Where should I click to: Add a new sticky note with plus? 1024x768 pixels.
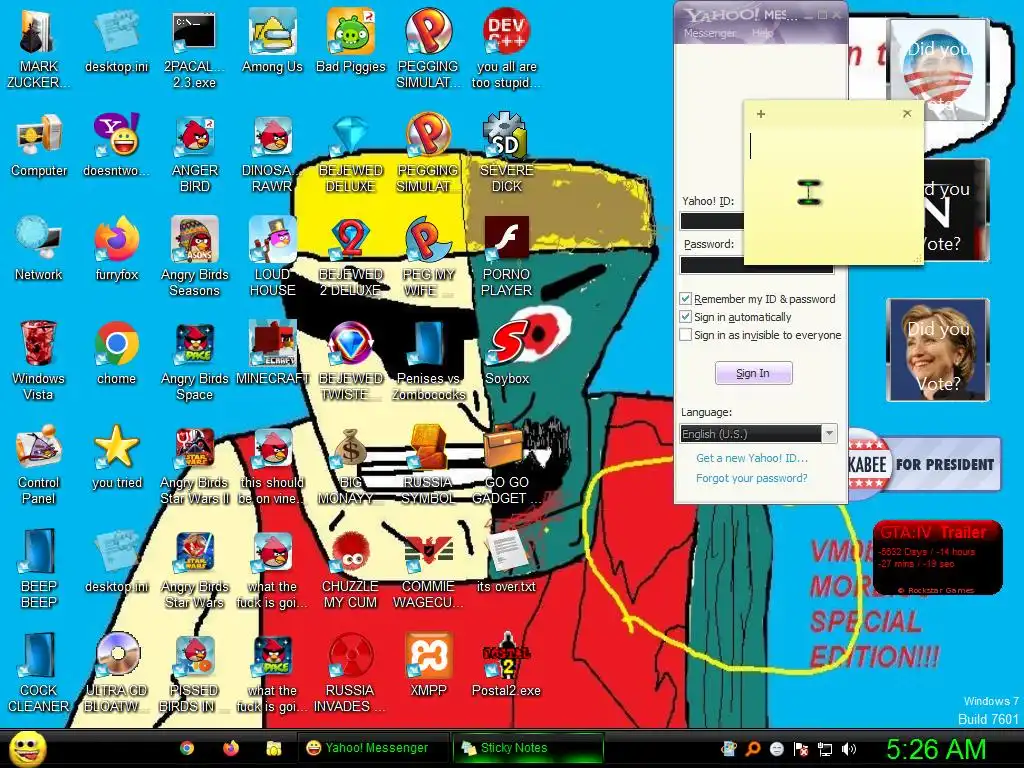(761, 114)
